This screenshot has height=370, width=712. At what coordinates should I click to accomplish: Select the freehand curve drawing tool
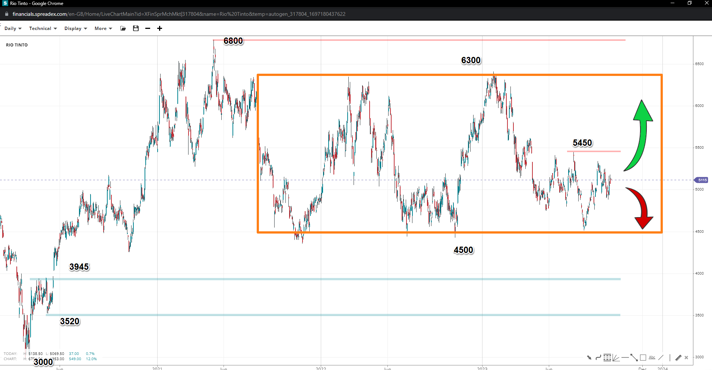[x=598, y=357]
